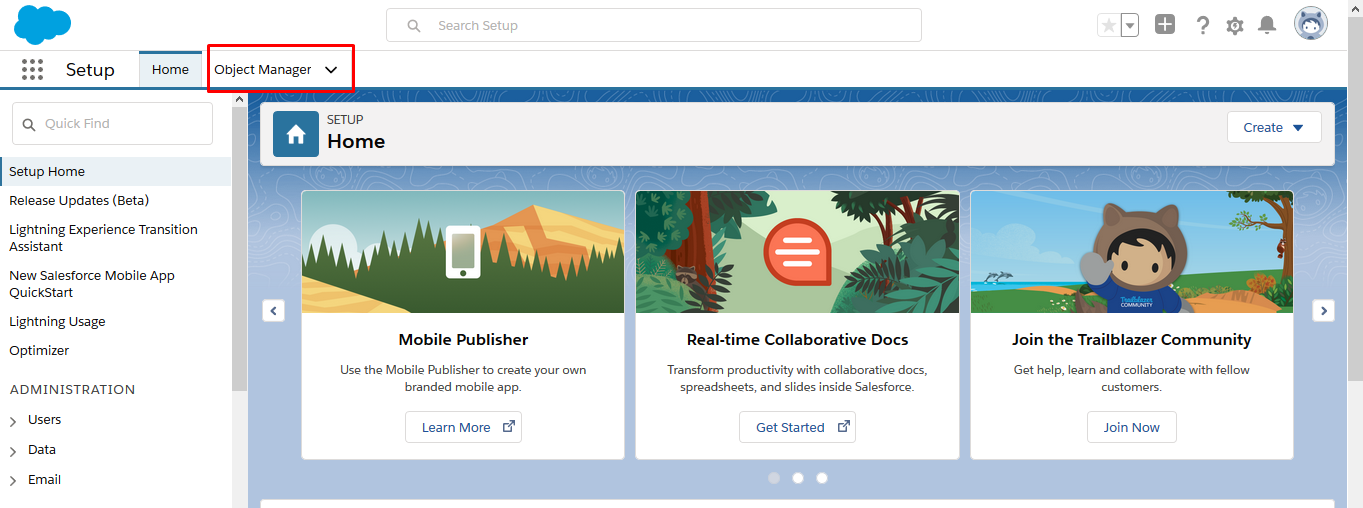The width and height of the screenshot is (1363, 508).
Task: Select the second carousel page indicator dot
Action: [x=798, y=478]
